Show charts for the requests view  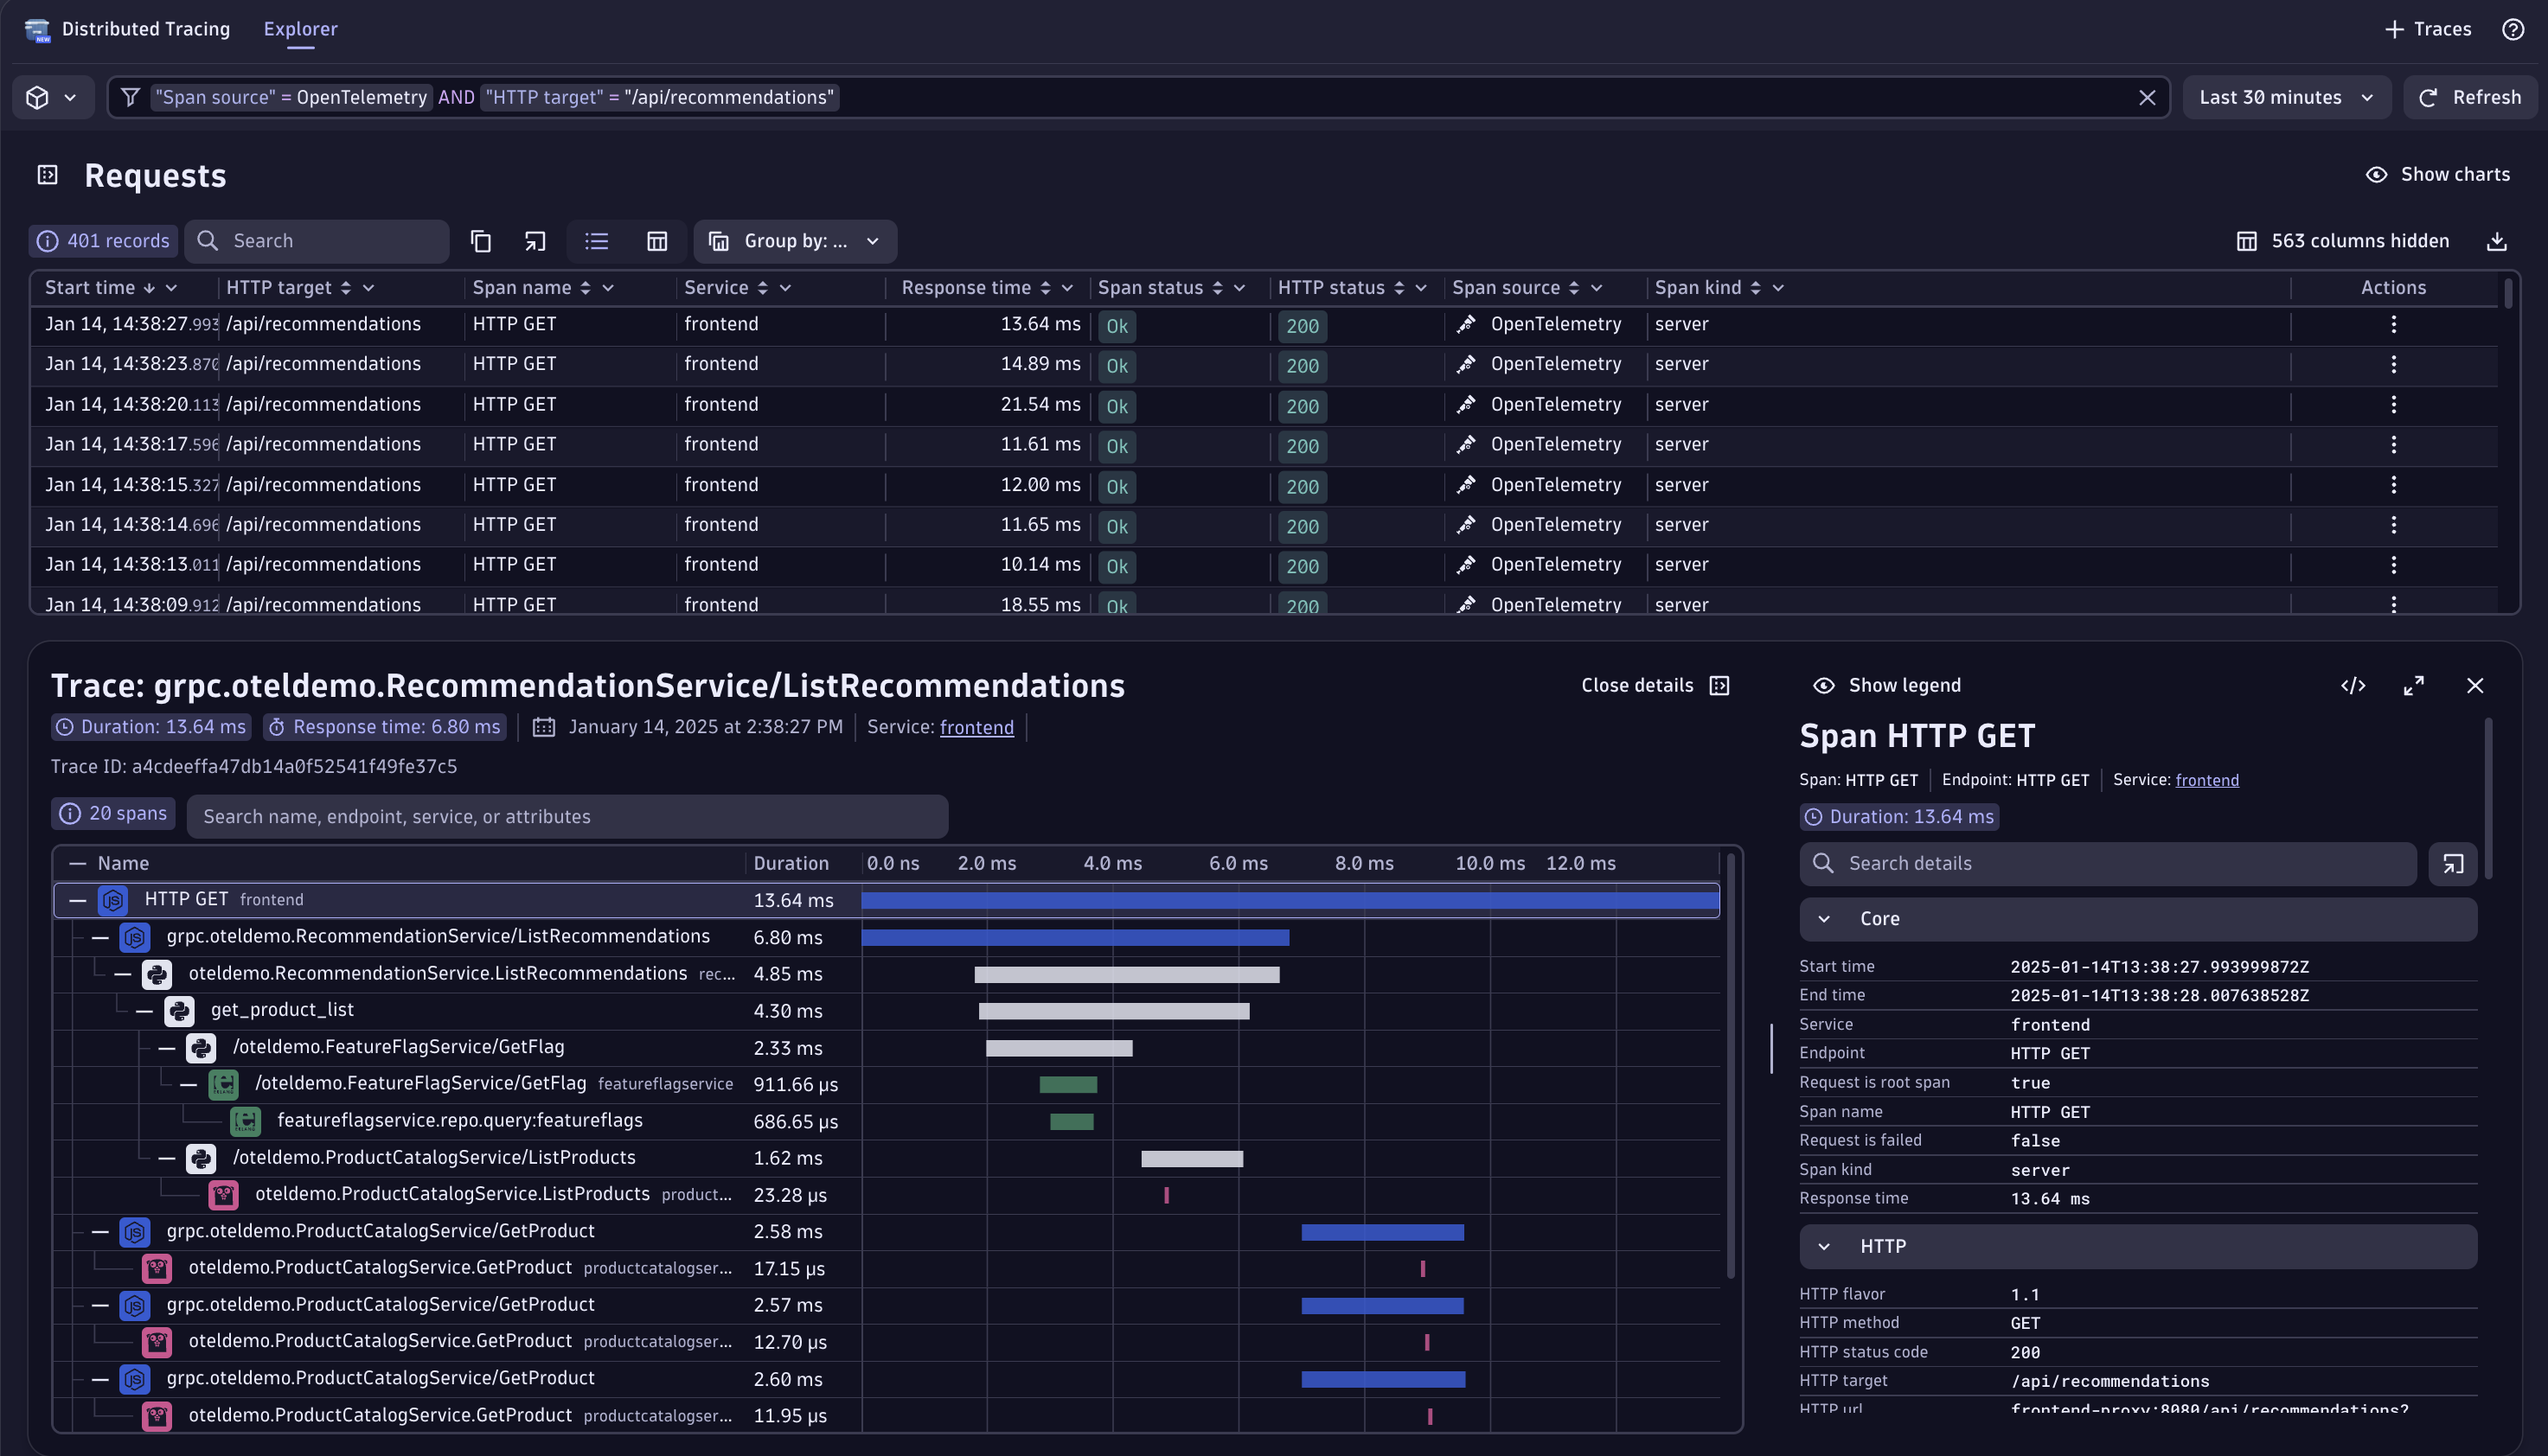2440,174
